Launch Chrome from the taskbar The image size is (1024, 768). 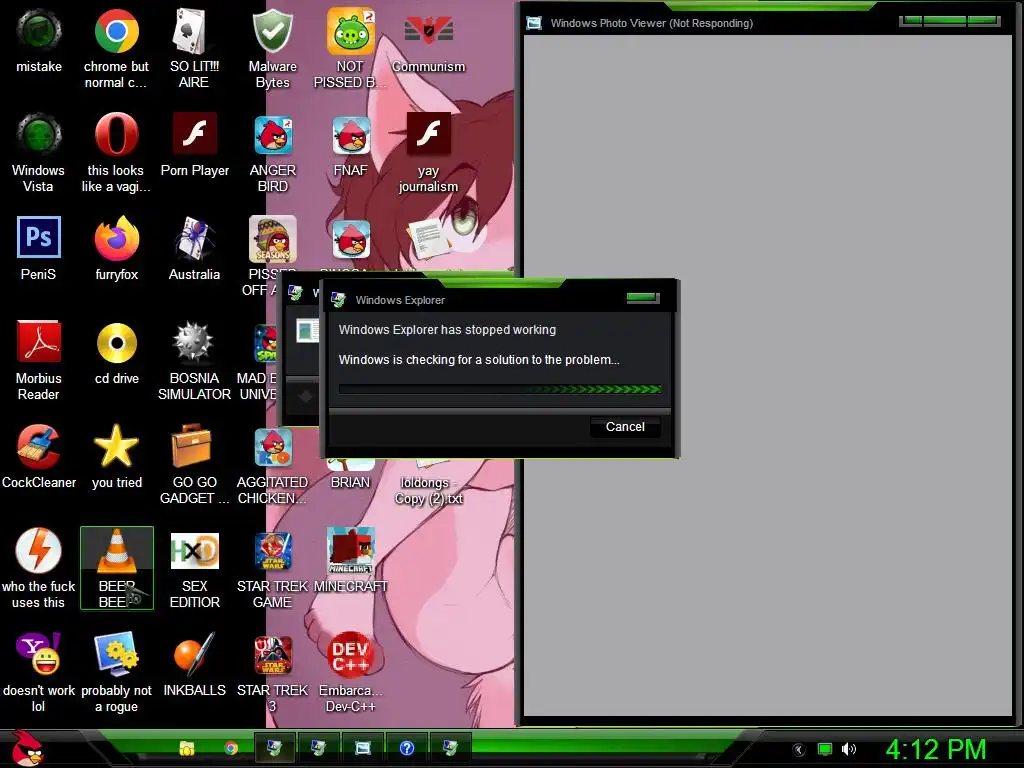(231, 748)
